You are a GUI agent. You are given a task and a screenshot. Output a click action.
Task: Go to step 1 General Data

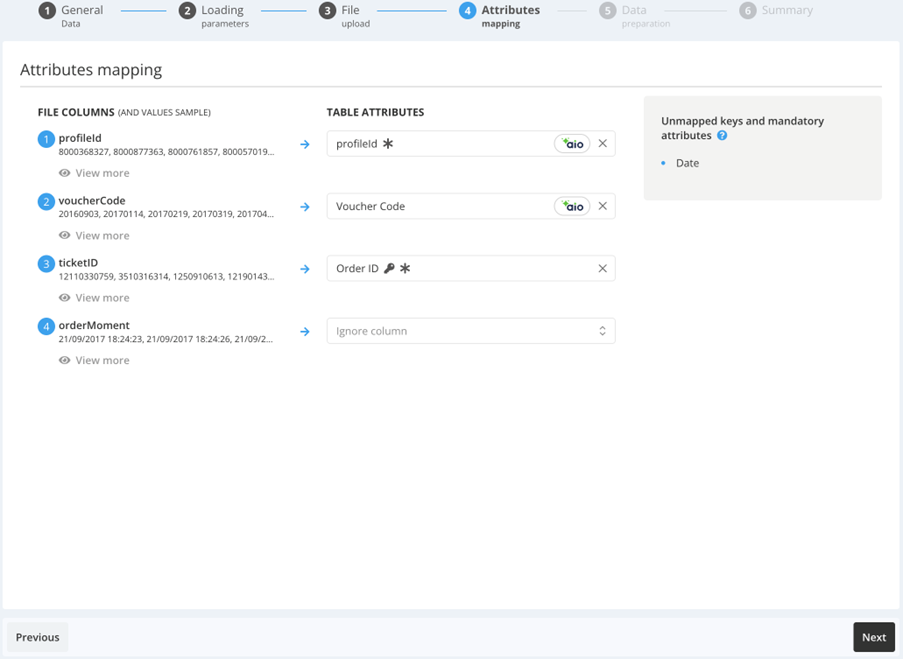pos(71,16)
